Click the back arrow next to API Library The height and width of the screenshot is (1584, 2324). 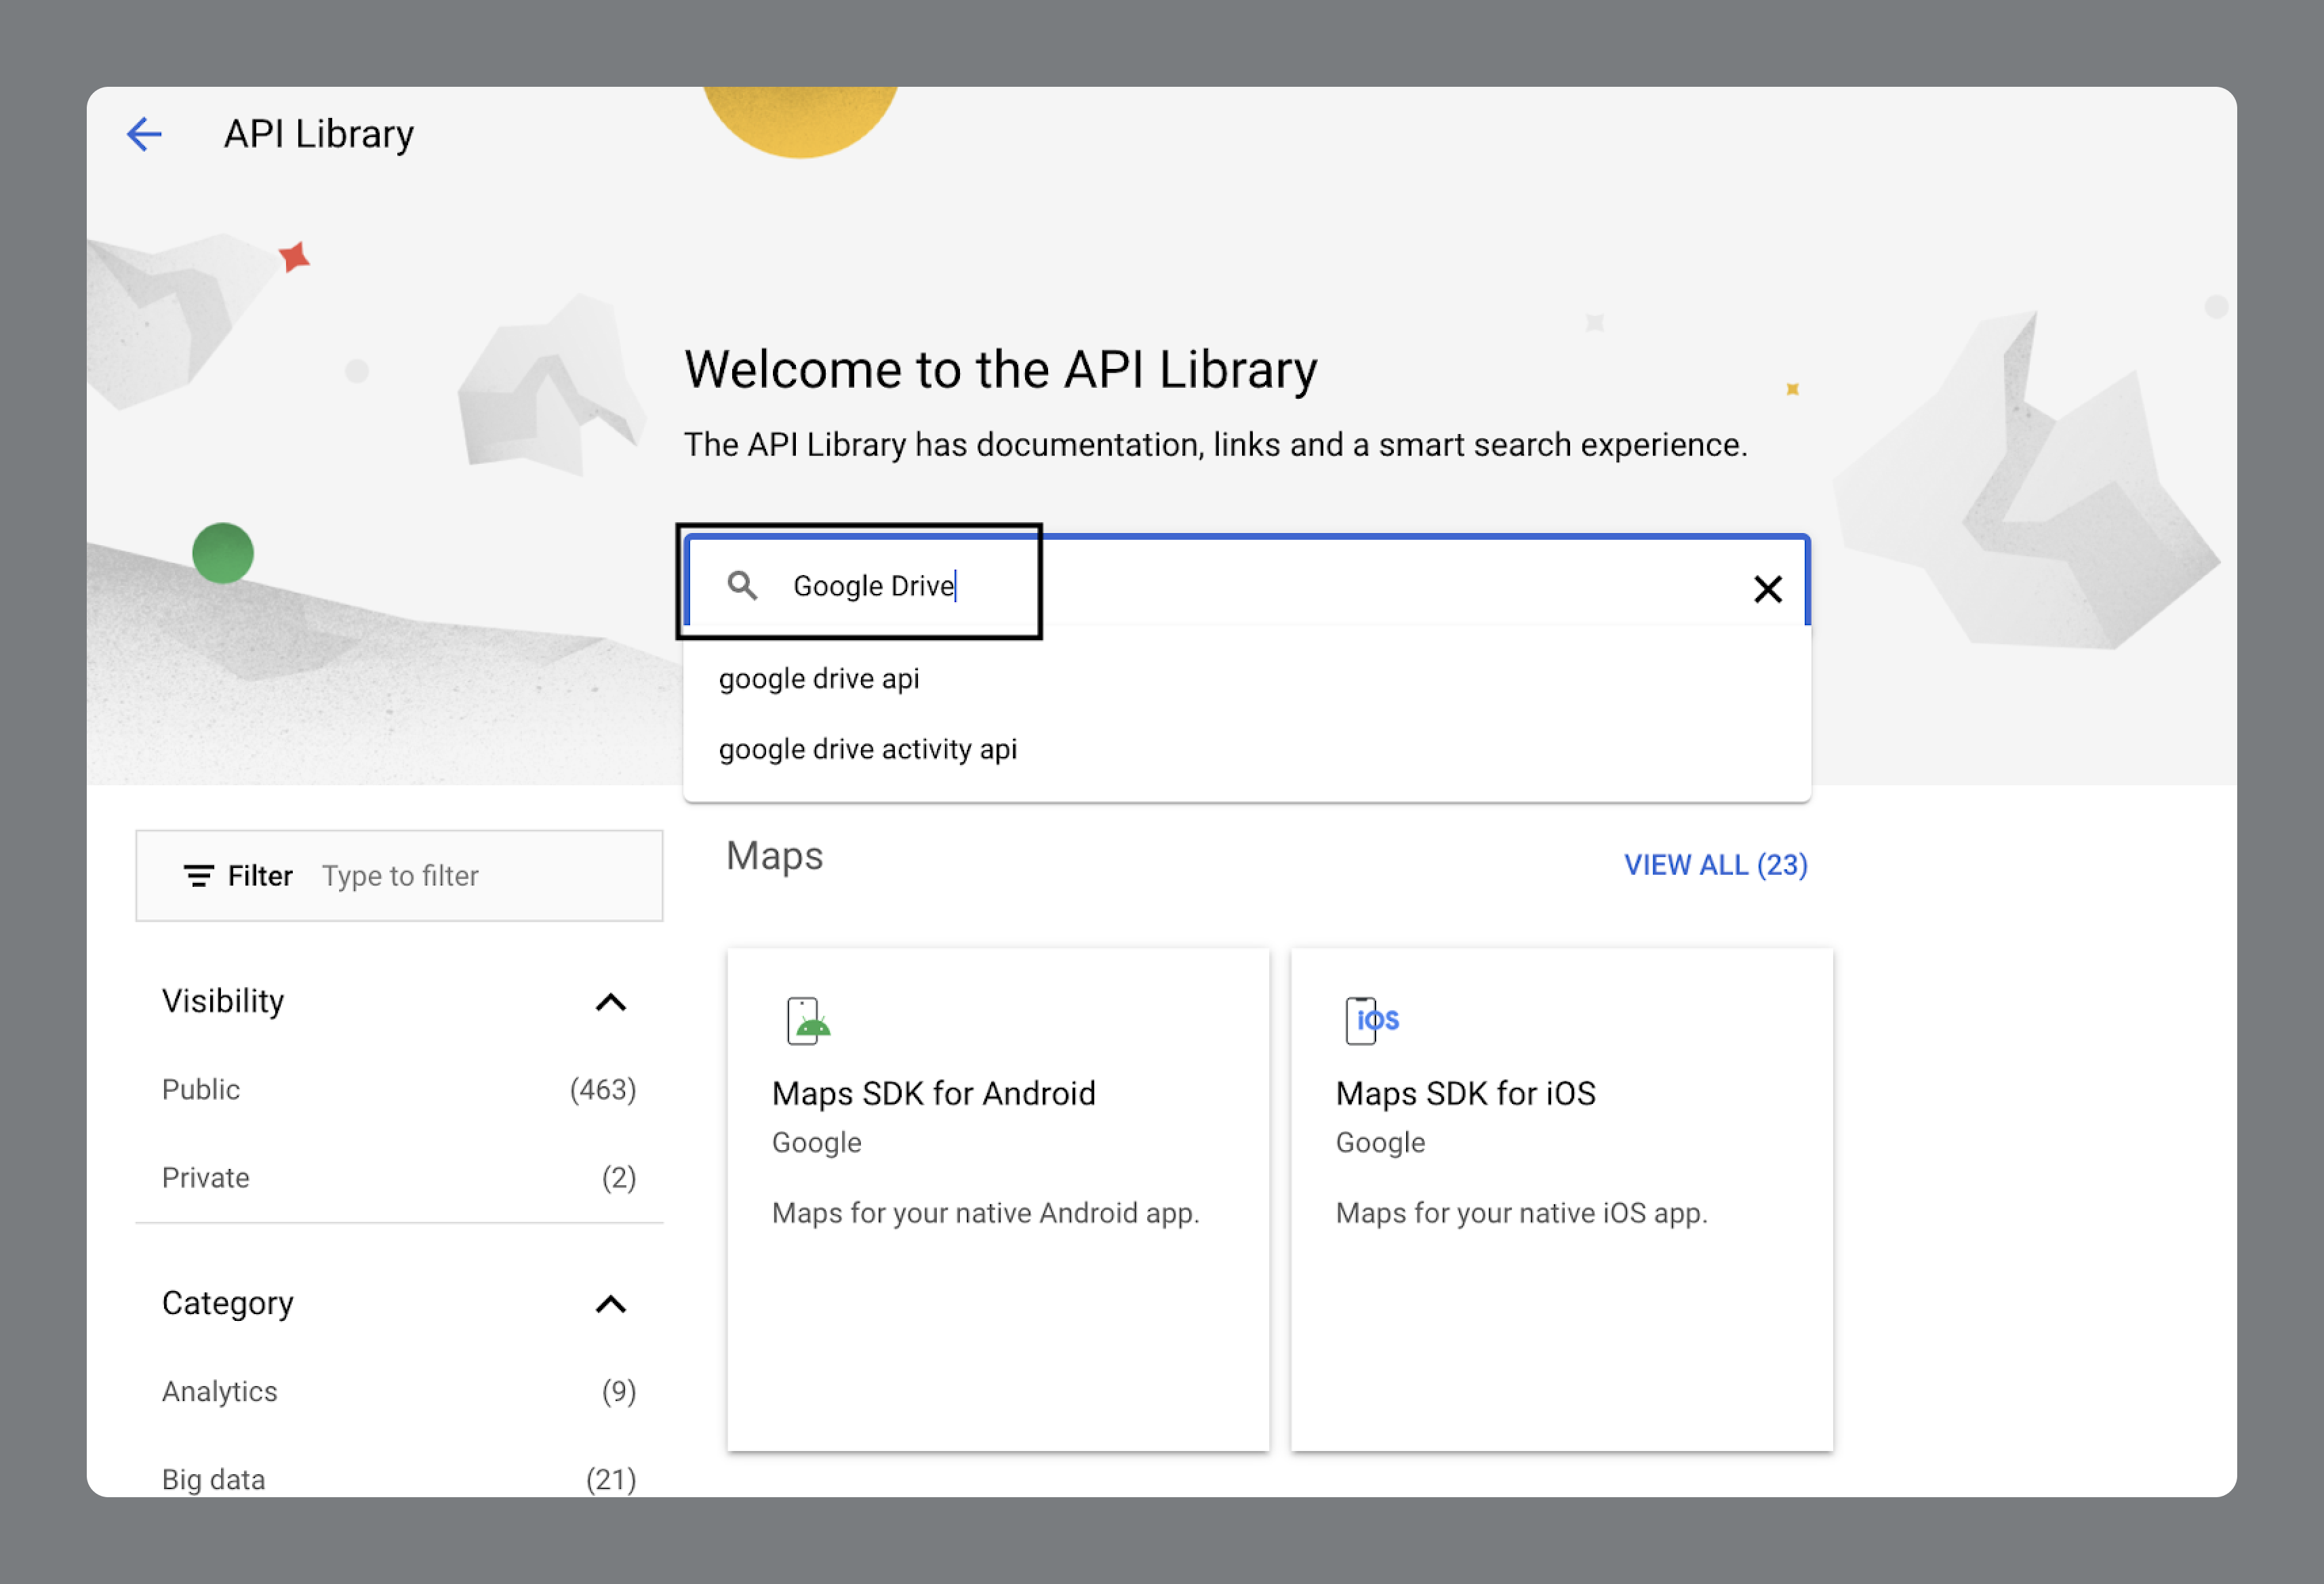[144, 134]
